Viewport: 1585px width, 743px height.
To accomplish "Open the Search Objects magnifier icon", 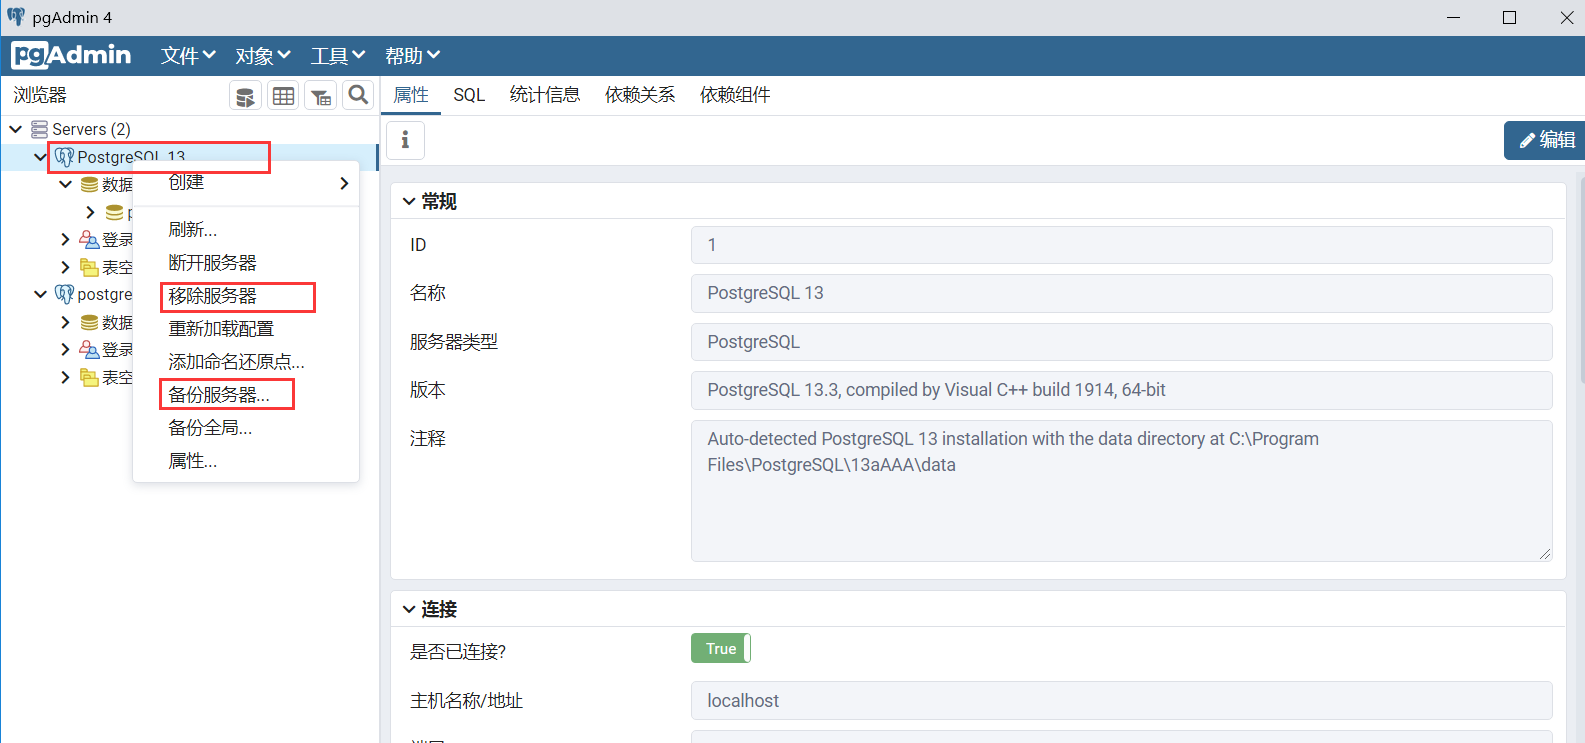I will (x=358, y=96).
